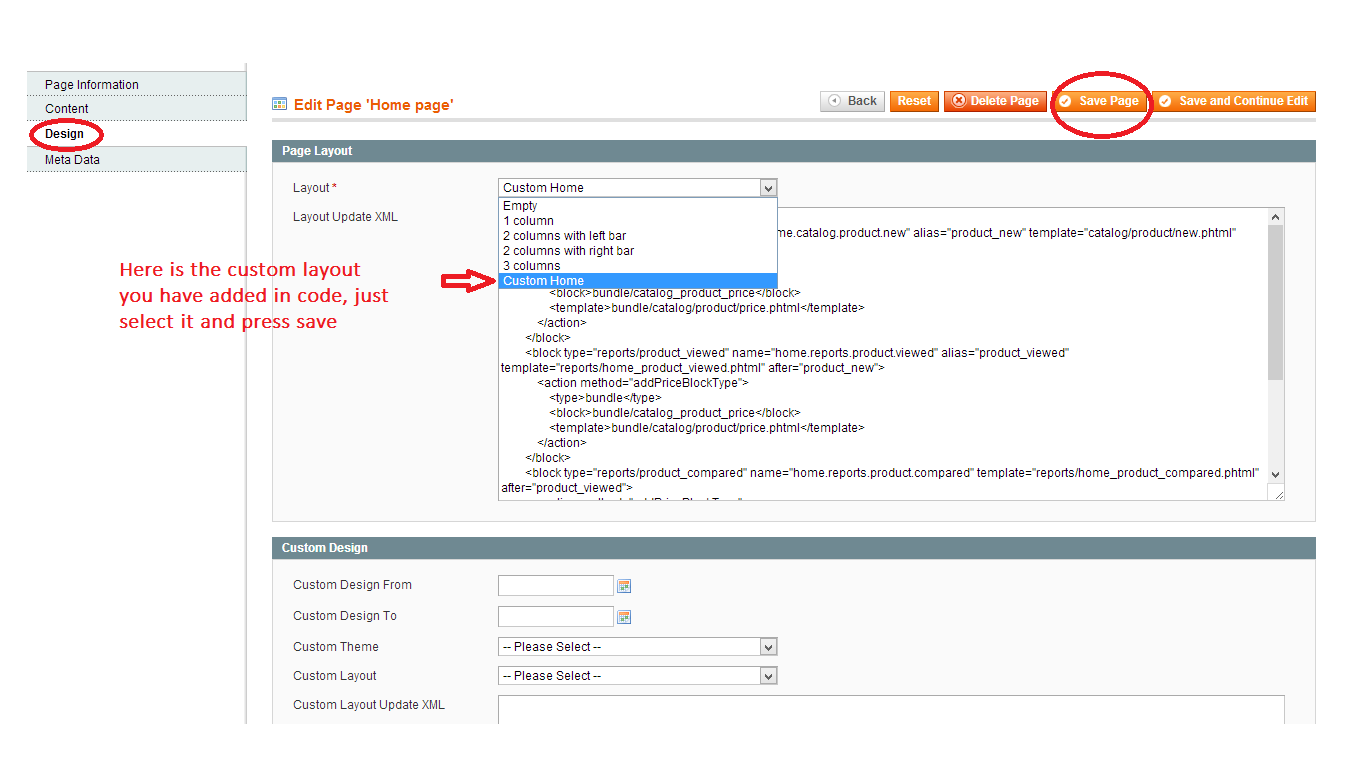Click the Custom Design From date field

point(555,586)
